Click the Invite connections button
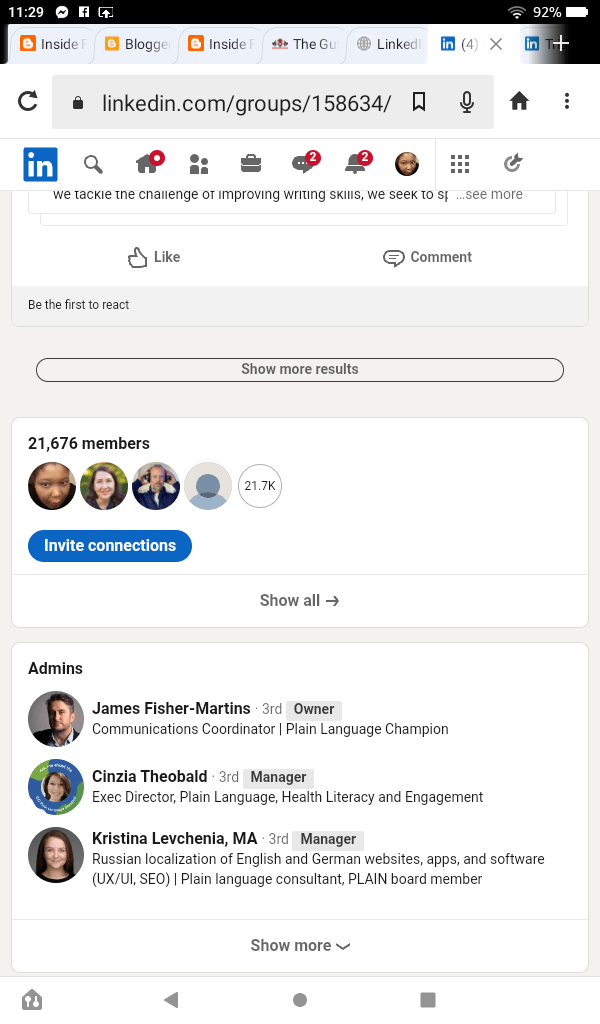Image resolution: width=600 pixels, height=1024 pixels. coord(110,546)
